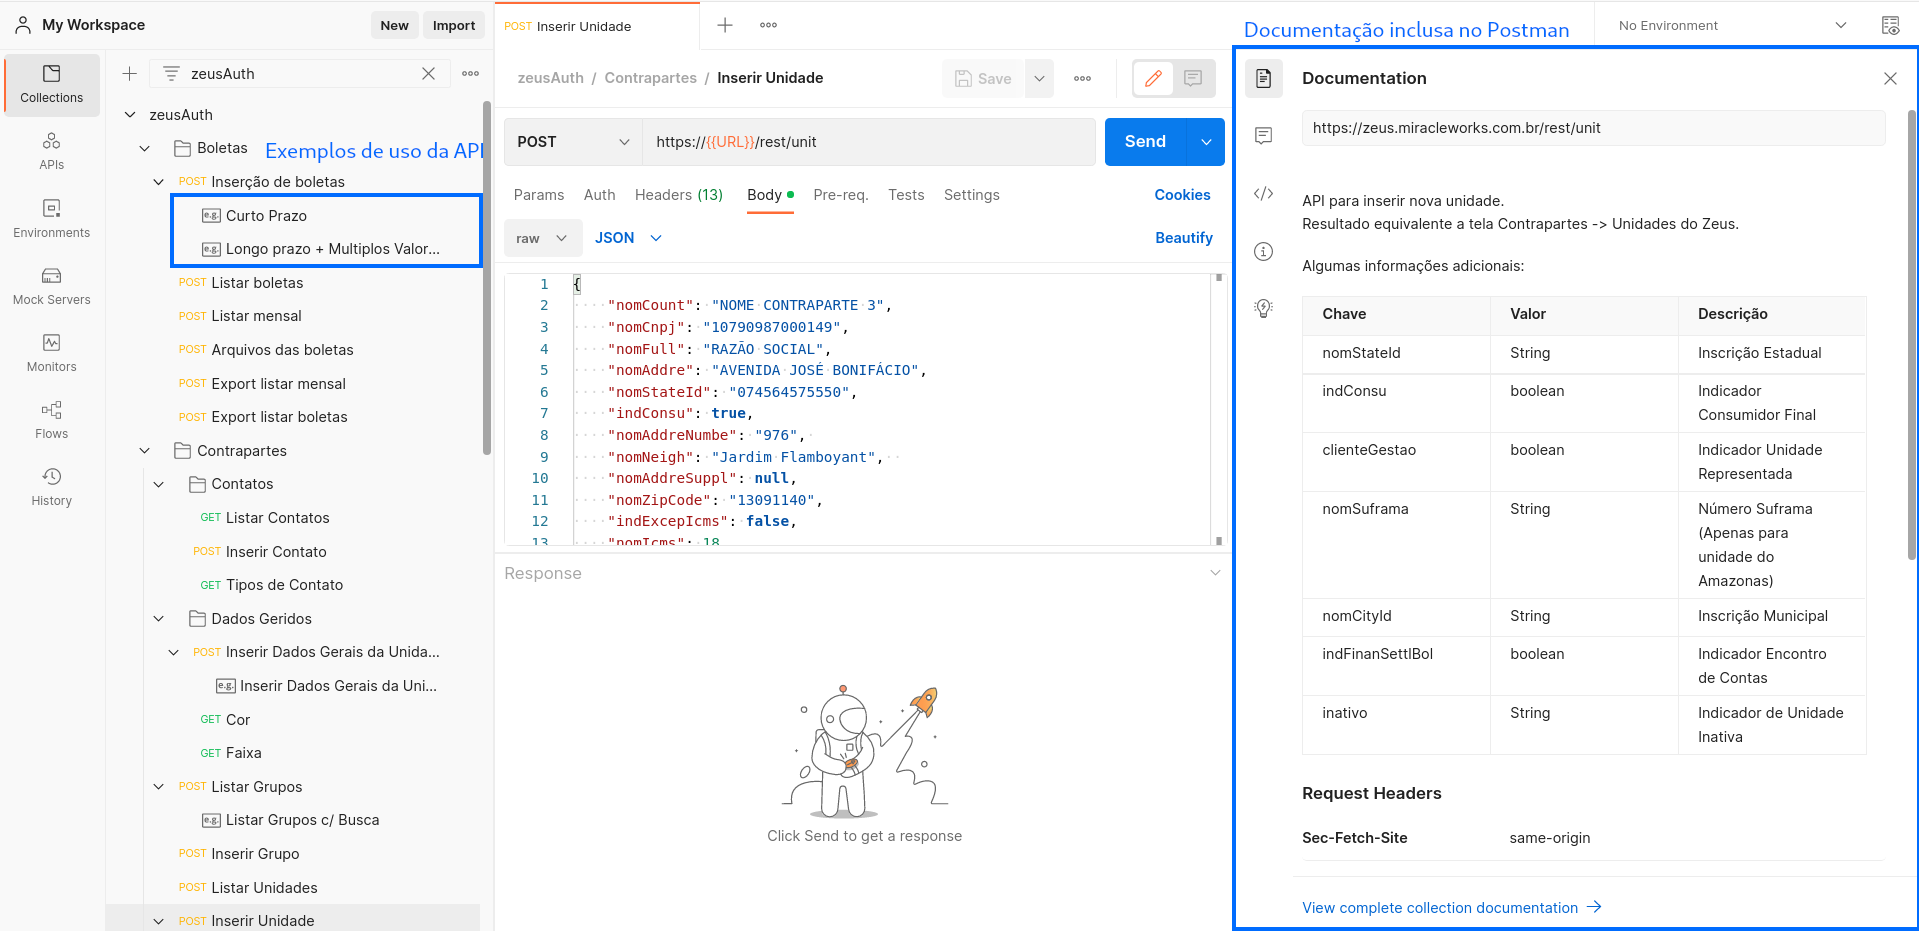The width and height of the screenshot is (1919, 931).
Task: Open environment quick look icon
Action: point(1890,26)
